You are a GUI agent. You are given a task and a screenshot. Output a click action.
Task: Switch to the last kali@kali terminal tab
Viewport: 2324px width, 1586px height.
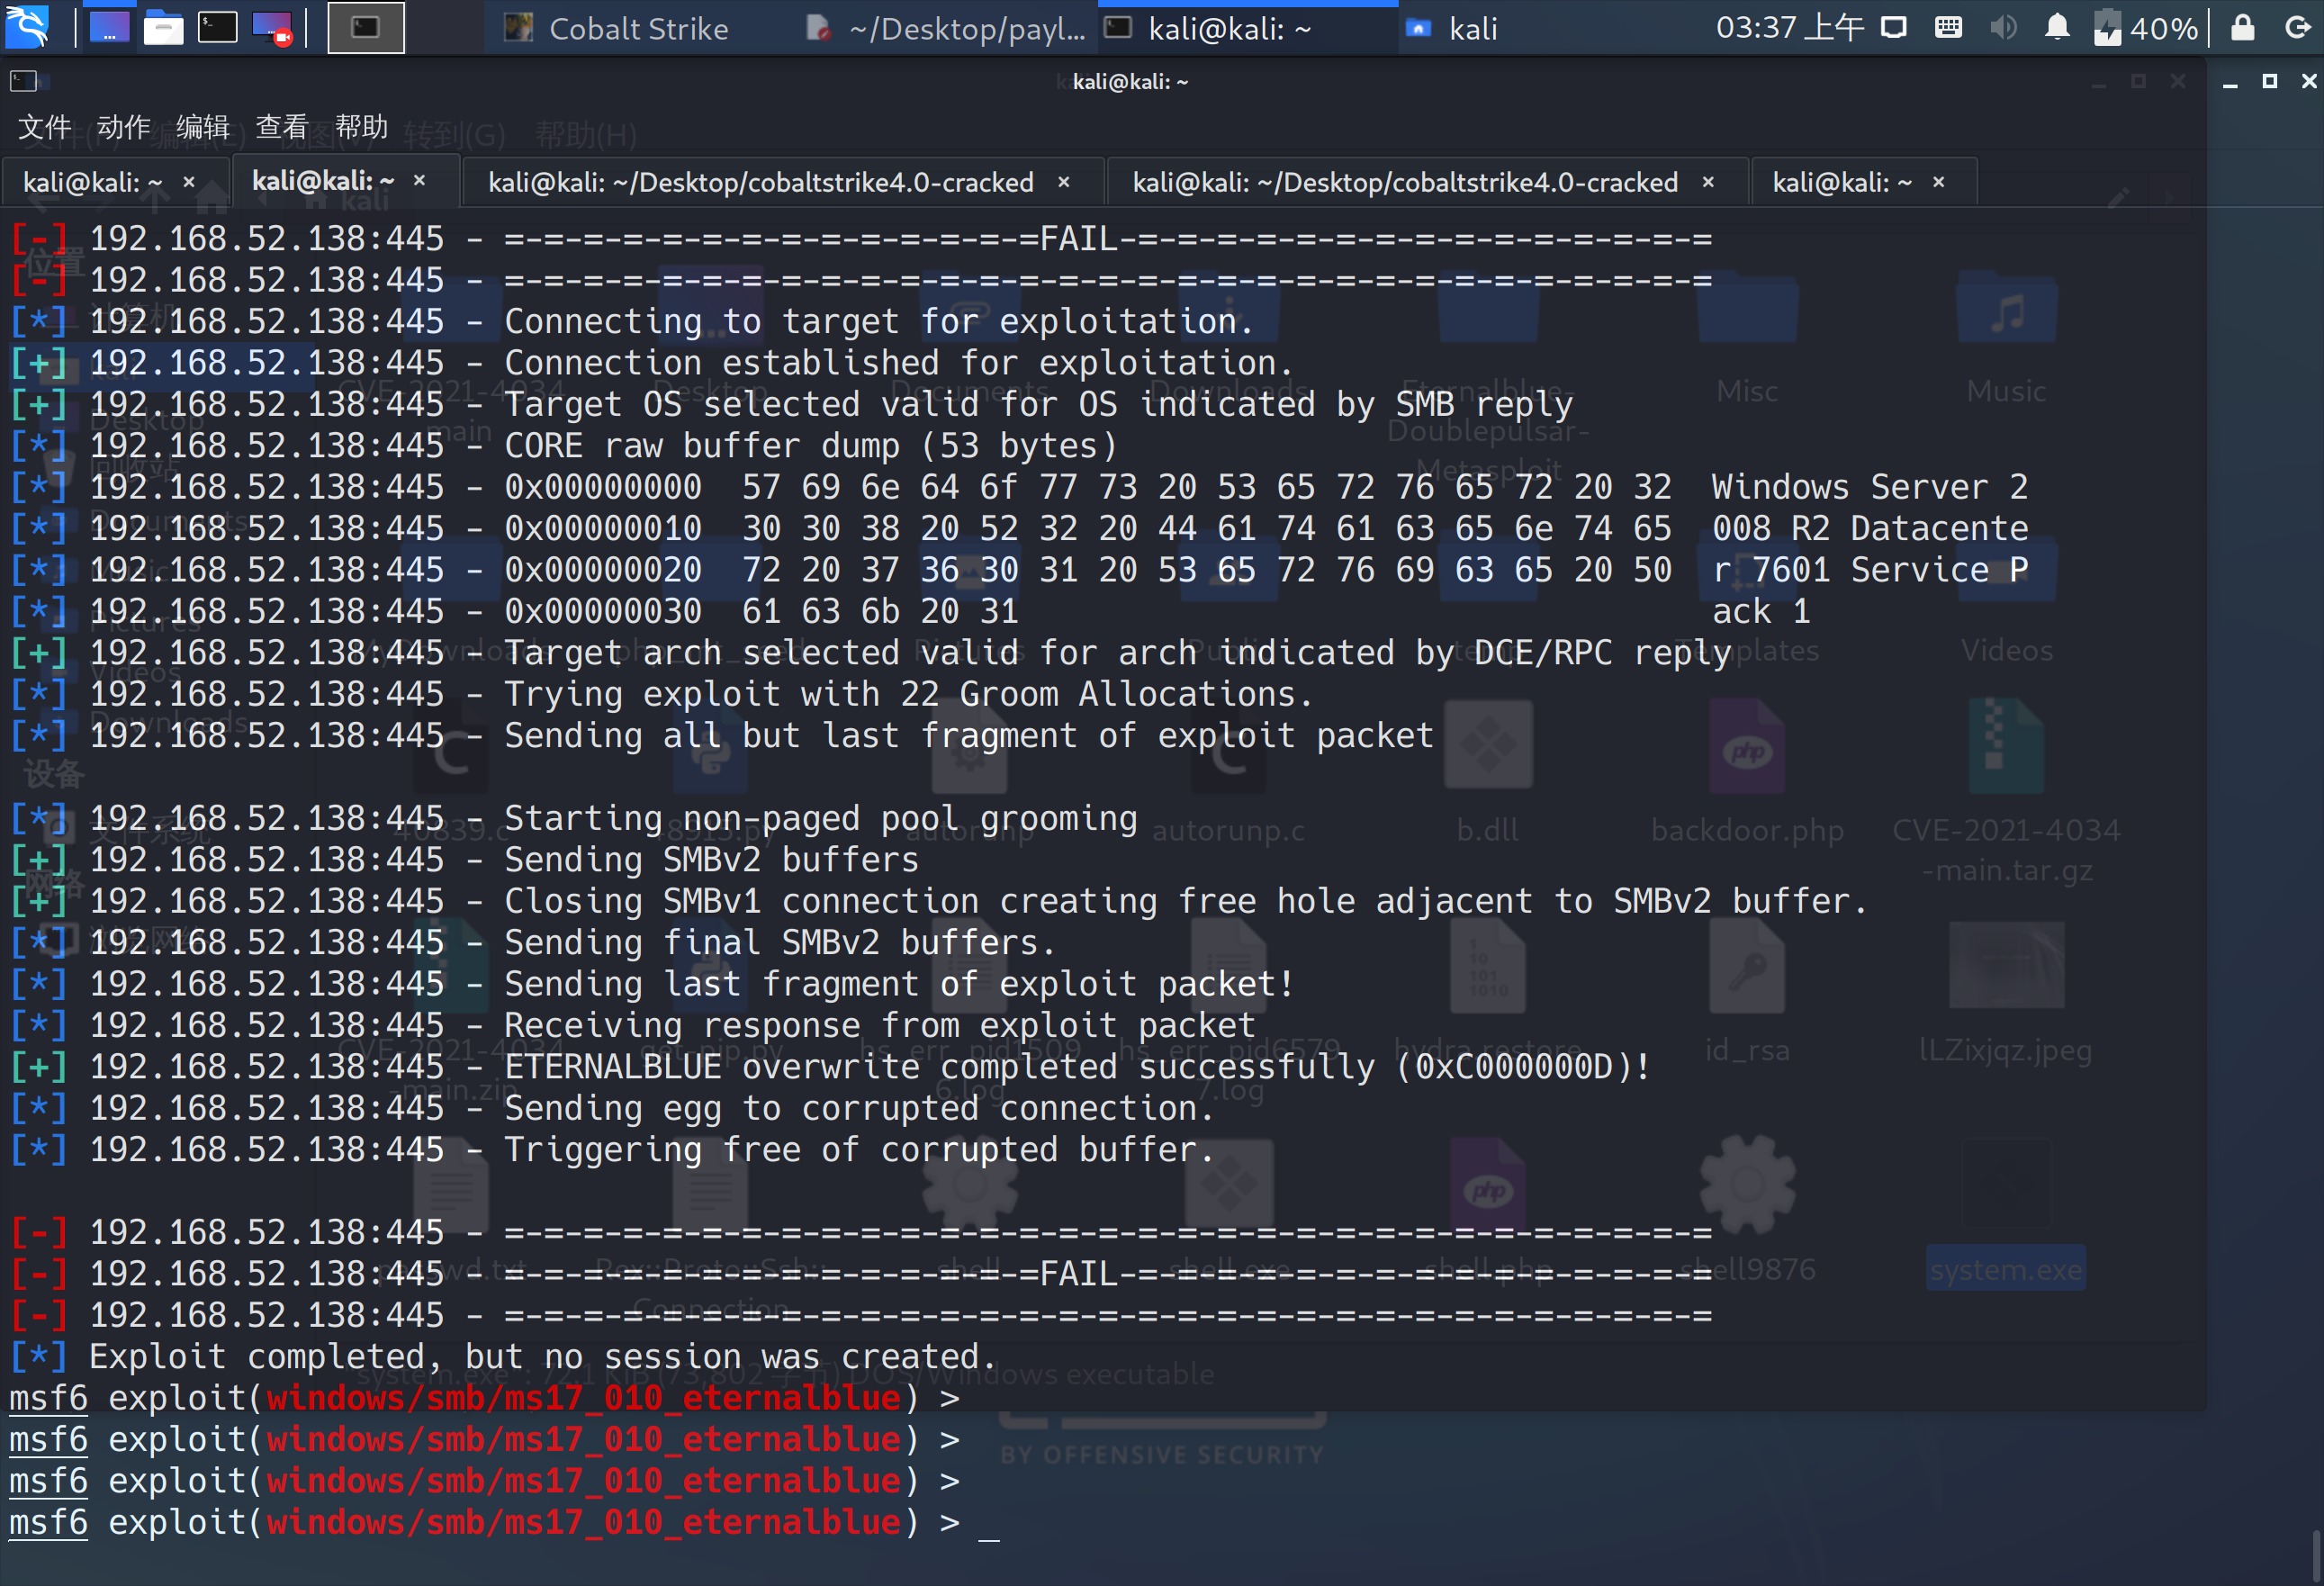pos(1841,182)
